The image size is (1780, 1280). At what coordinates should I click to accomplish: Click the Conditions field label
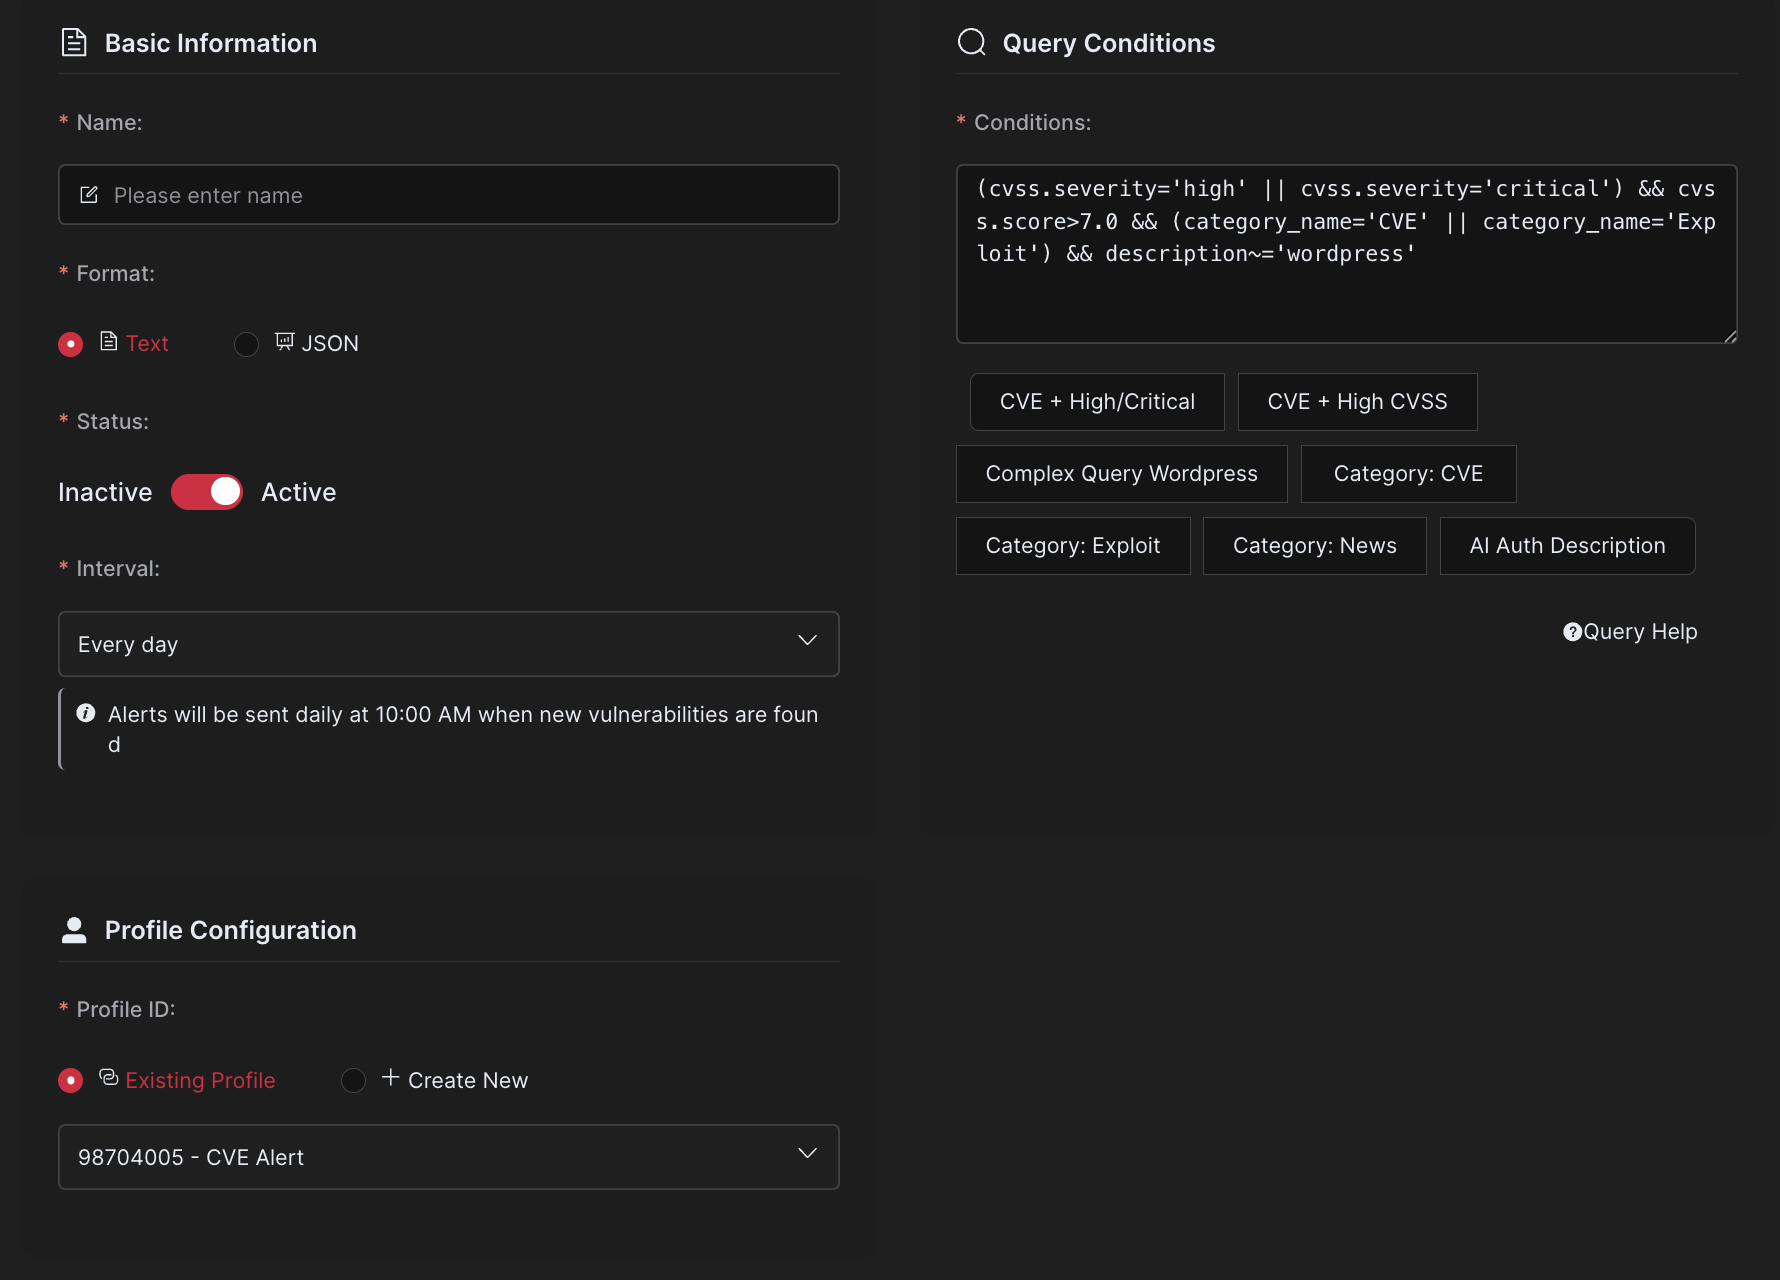[1032, 123]
